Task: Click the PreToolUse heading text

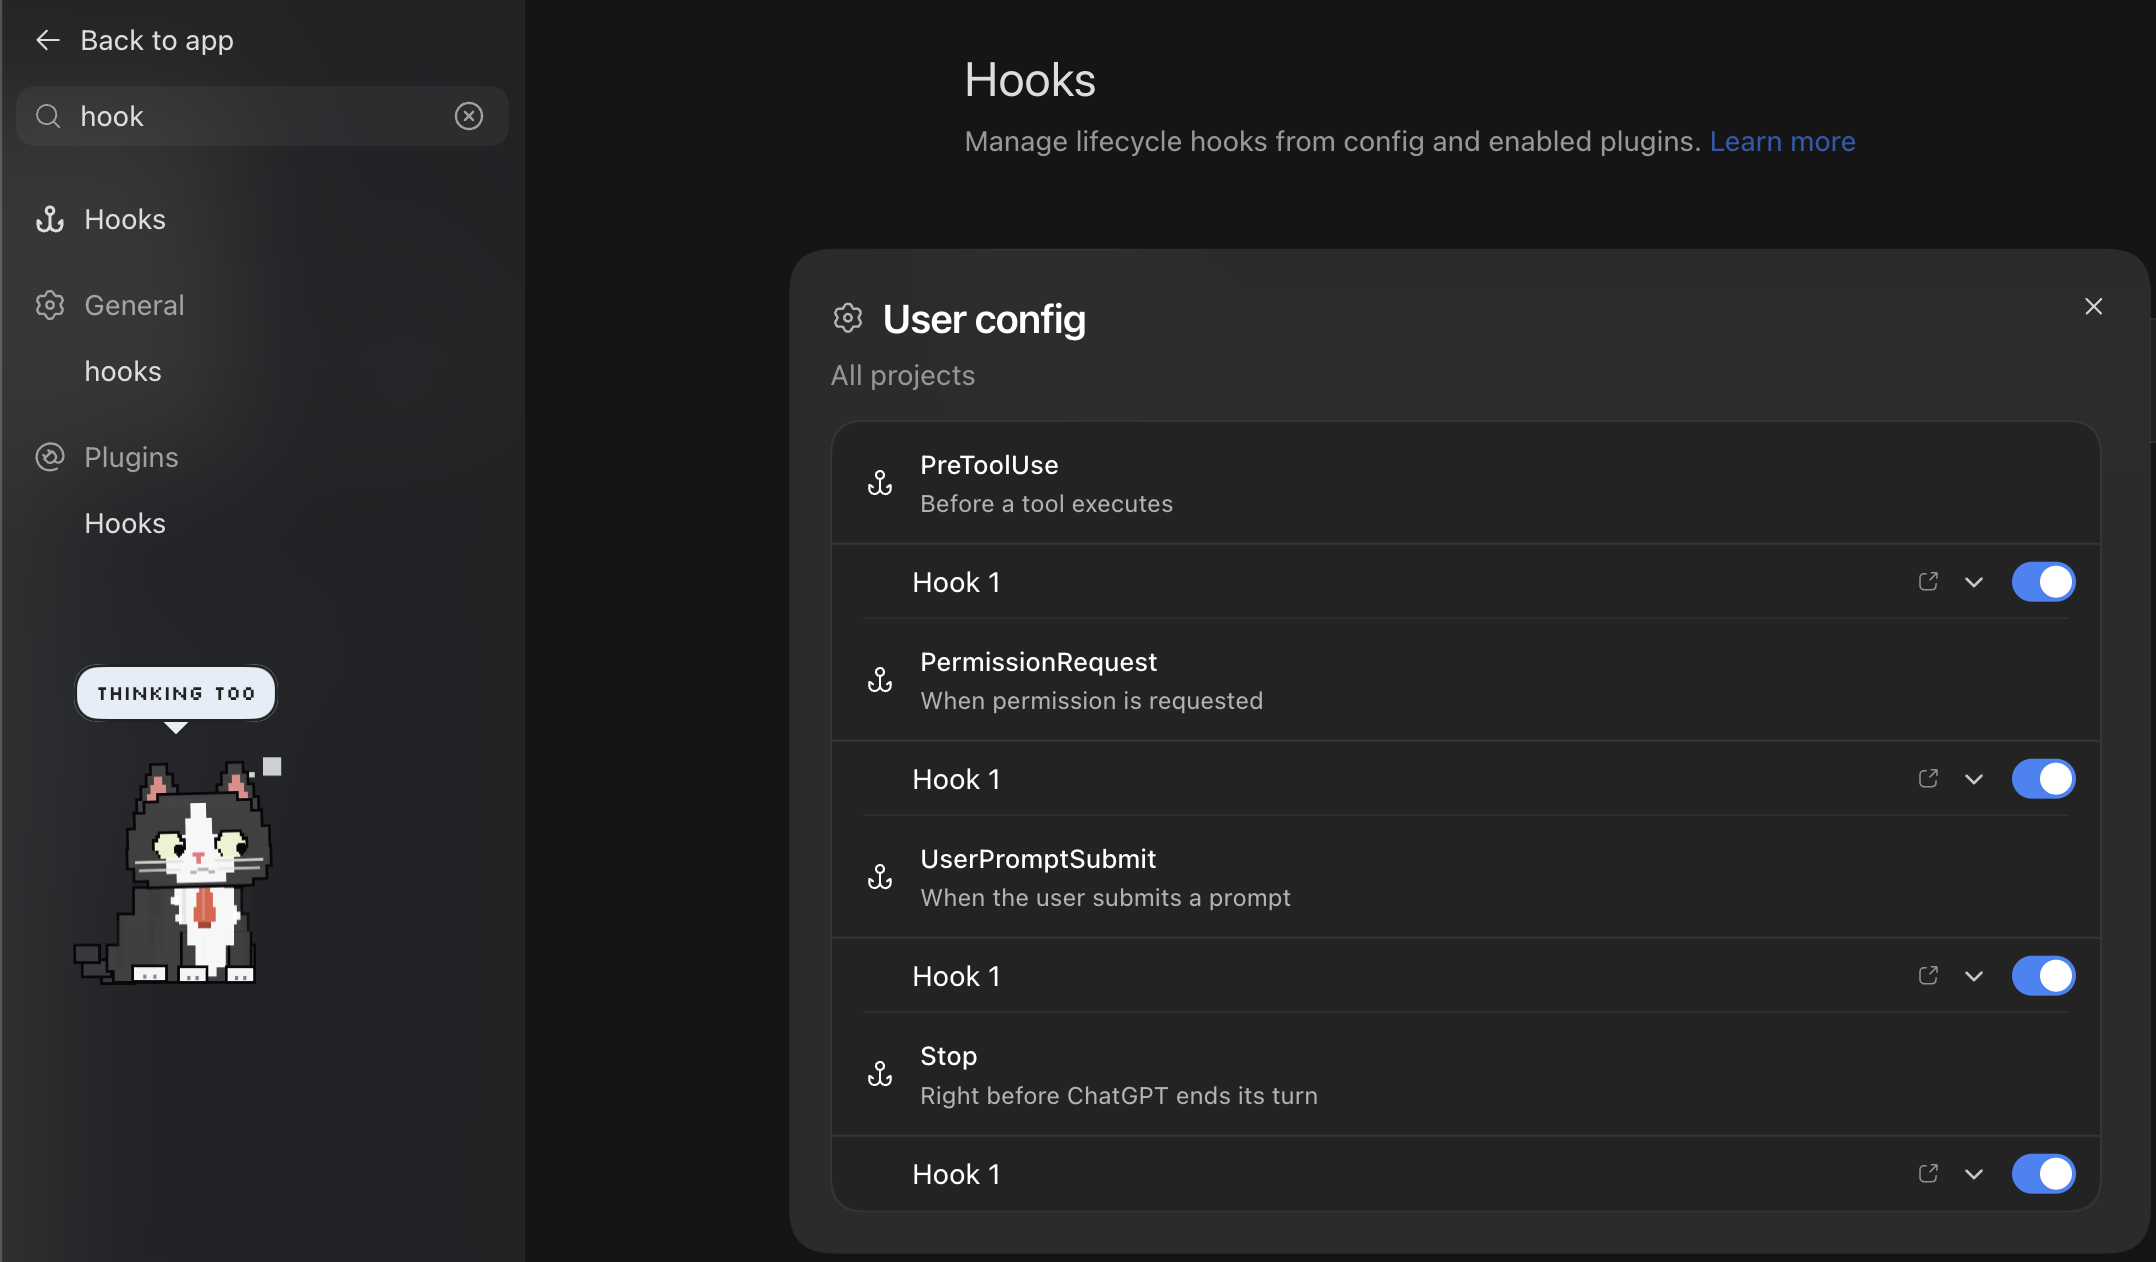Action: 989,465
